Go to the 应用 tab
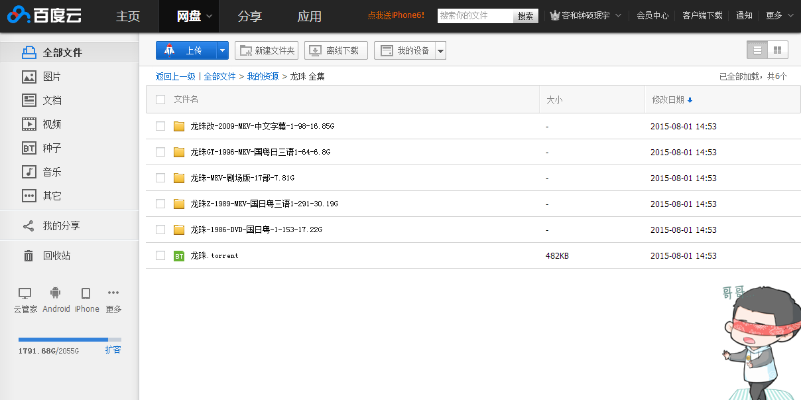Viewport: 801px width, 400px height. pos(310,16)
